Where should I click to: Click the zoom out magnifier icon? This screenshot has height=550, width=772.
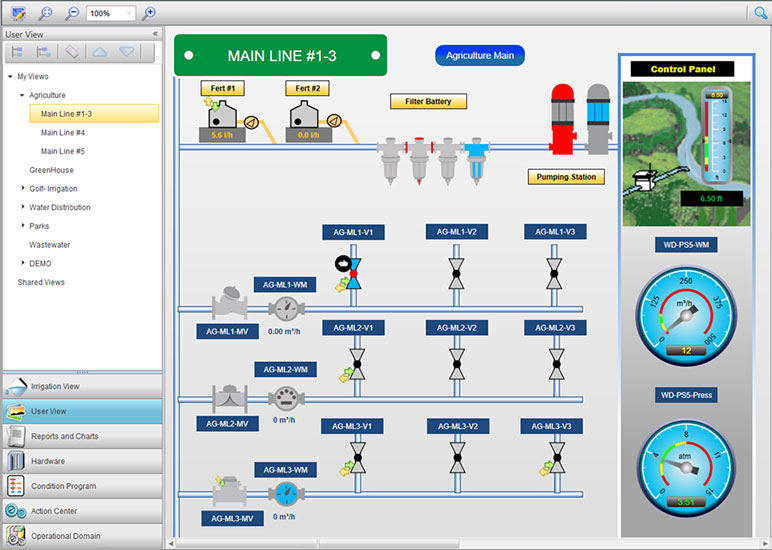72,13
